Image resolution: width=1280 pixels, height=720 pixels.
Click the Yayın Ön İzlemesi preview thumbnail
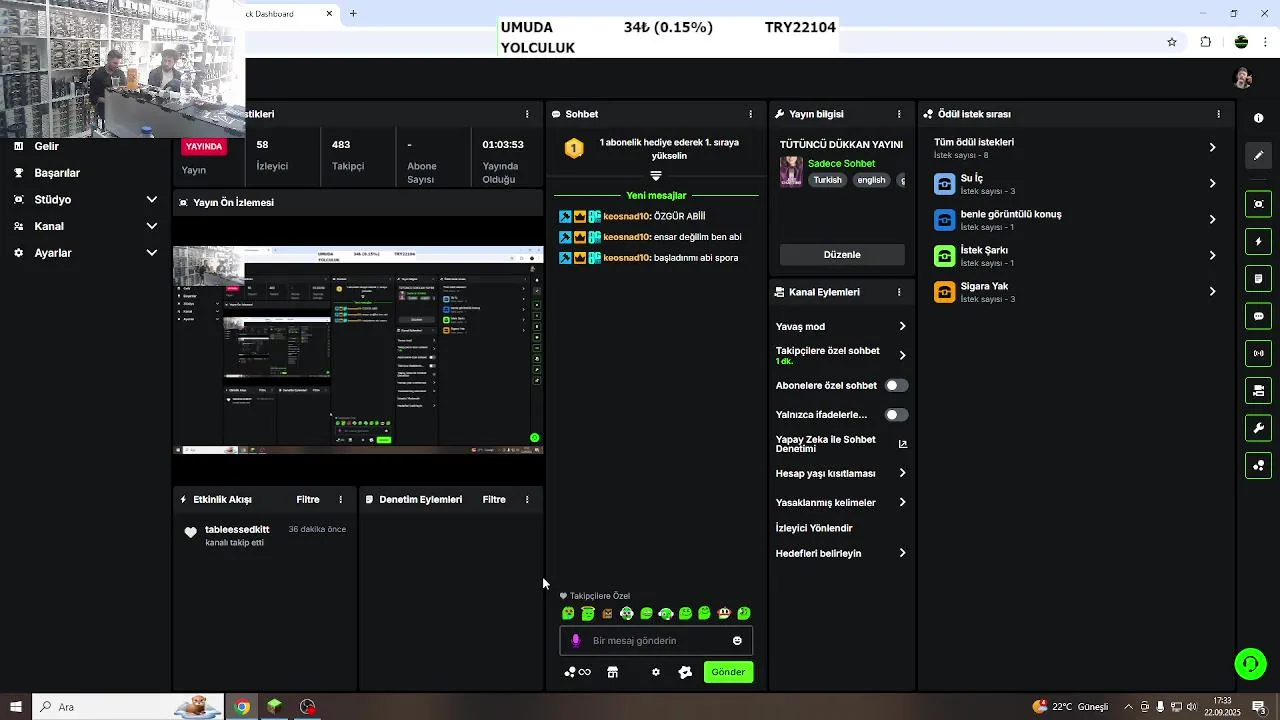click(x=358, y=350)
